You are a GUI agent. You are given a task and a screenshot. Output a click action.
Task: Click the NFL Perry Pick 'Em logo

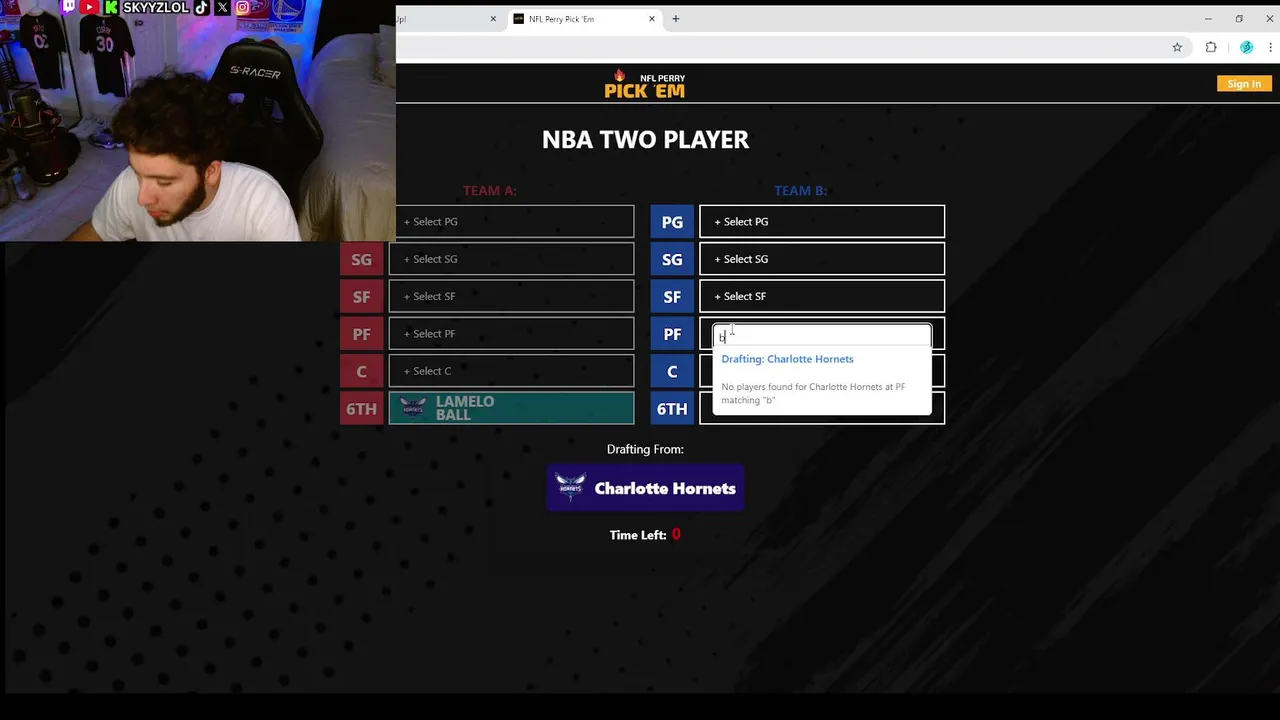click(x=645, y=84)
